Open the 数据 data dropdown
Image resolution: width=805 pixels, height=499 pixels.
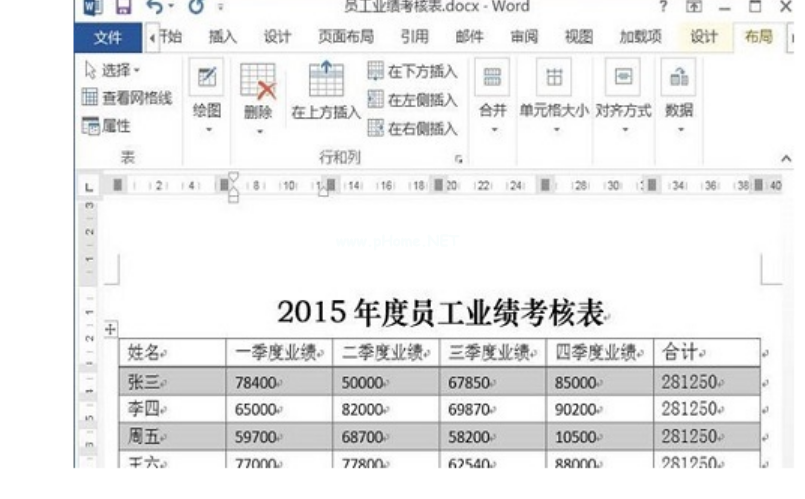(x=679, y=98)
